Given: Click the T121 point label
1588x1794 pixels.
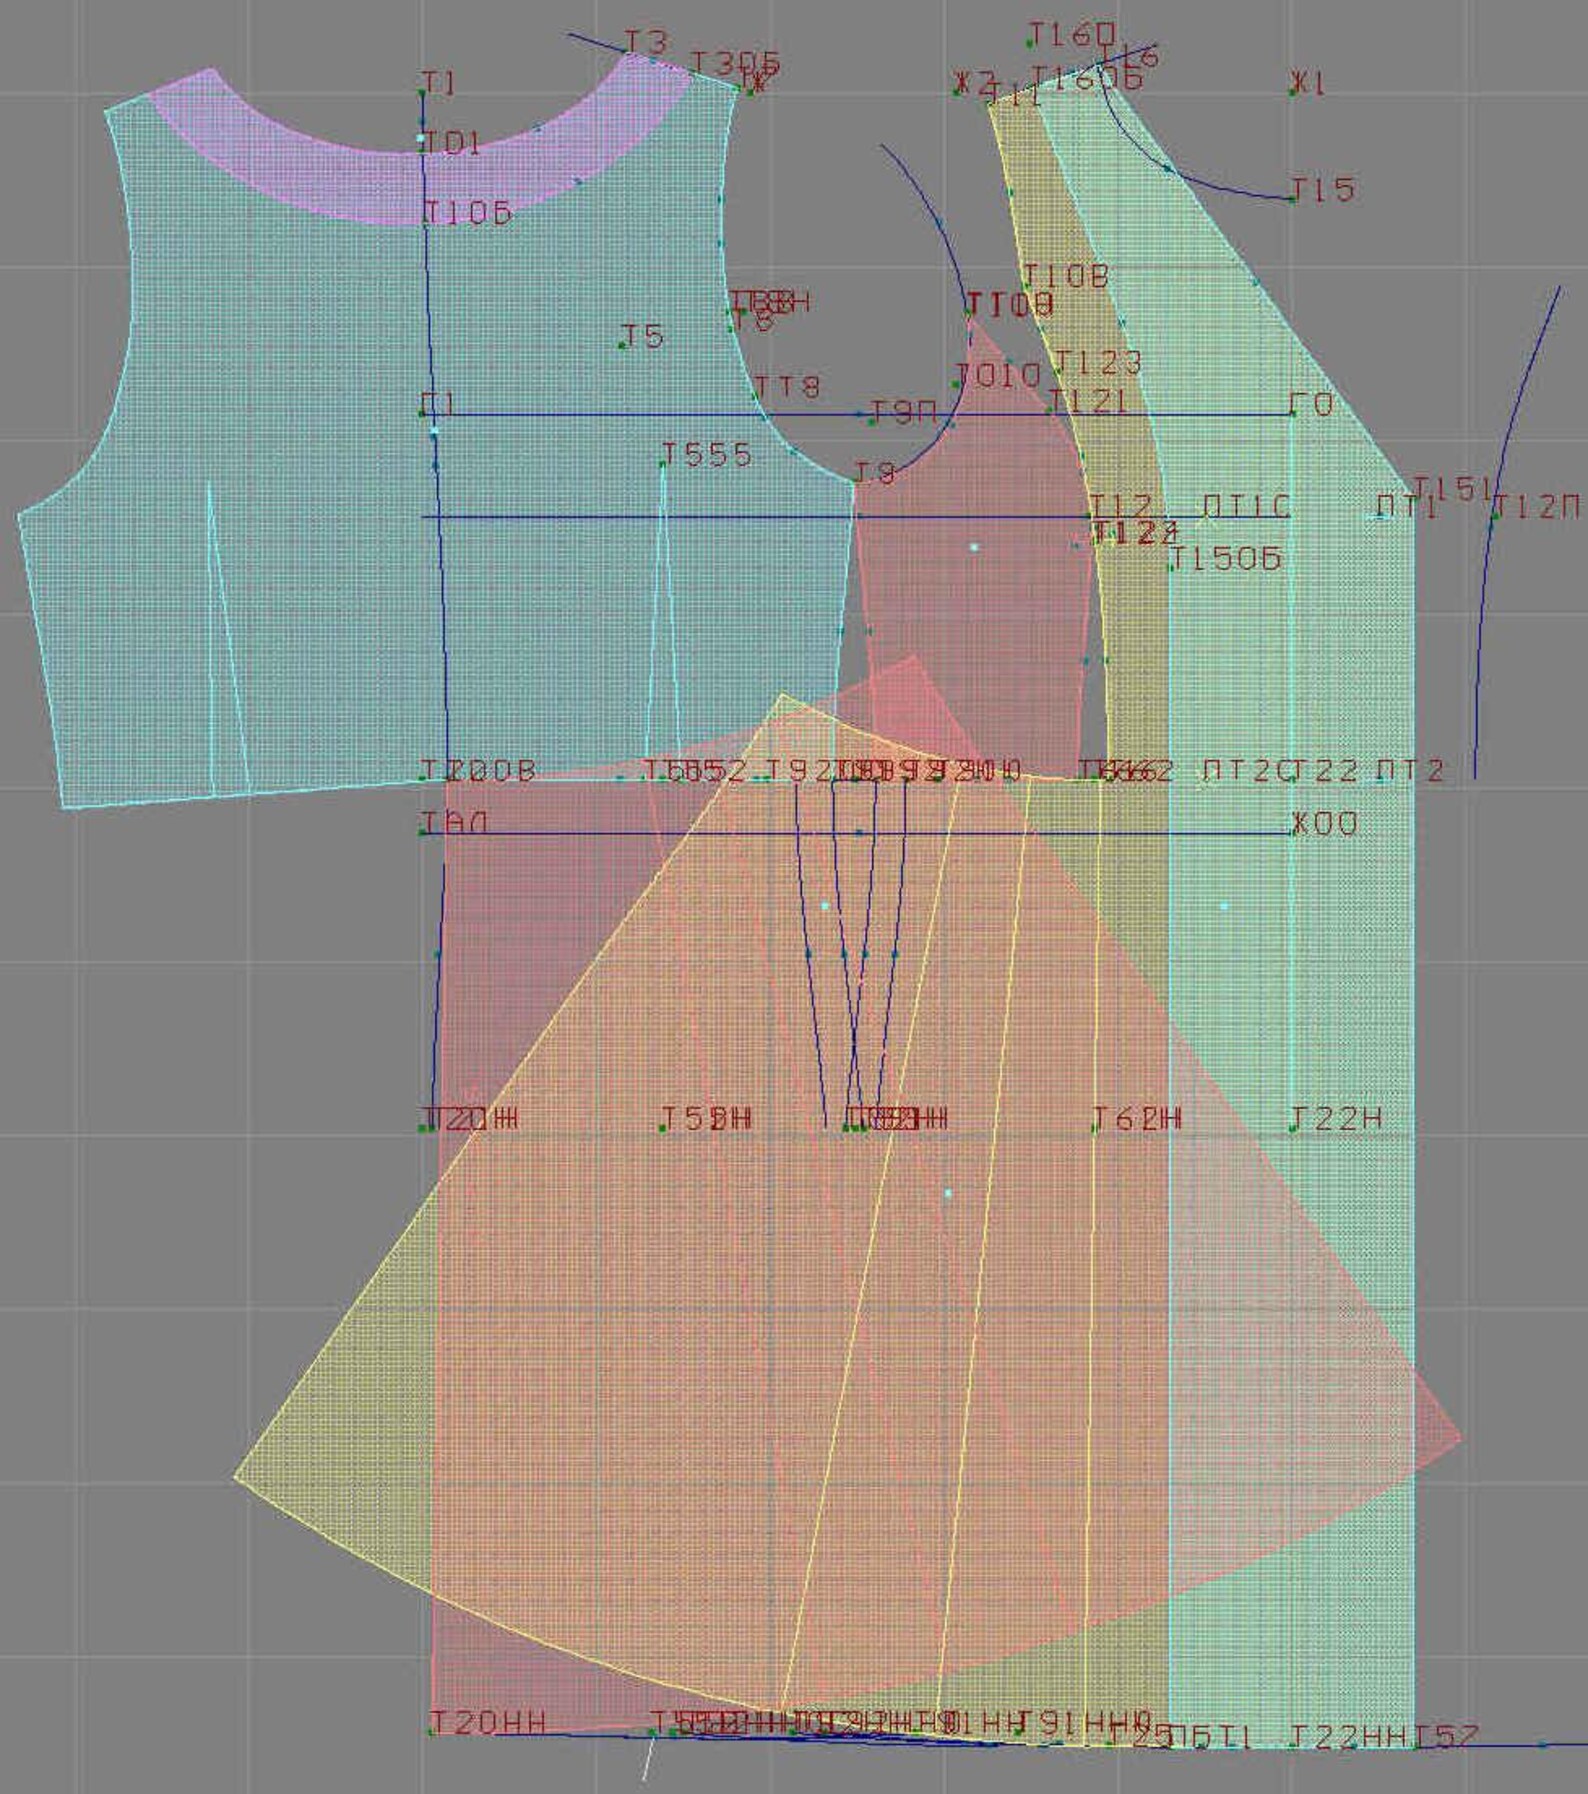Looking at the screenshot, I should click(1089, 401).
